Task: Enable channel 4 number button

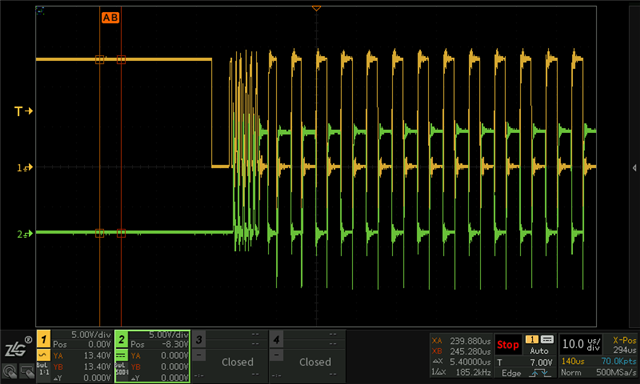Action: click(x=276, y=339)
